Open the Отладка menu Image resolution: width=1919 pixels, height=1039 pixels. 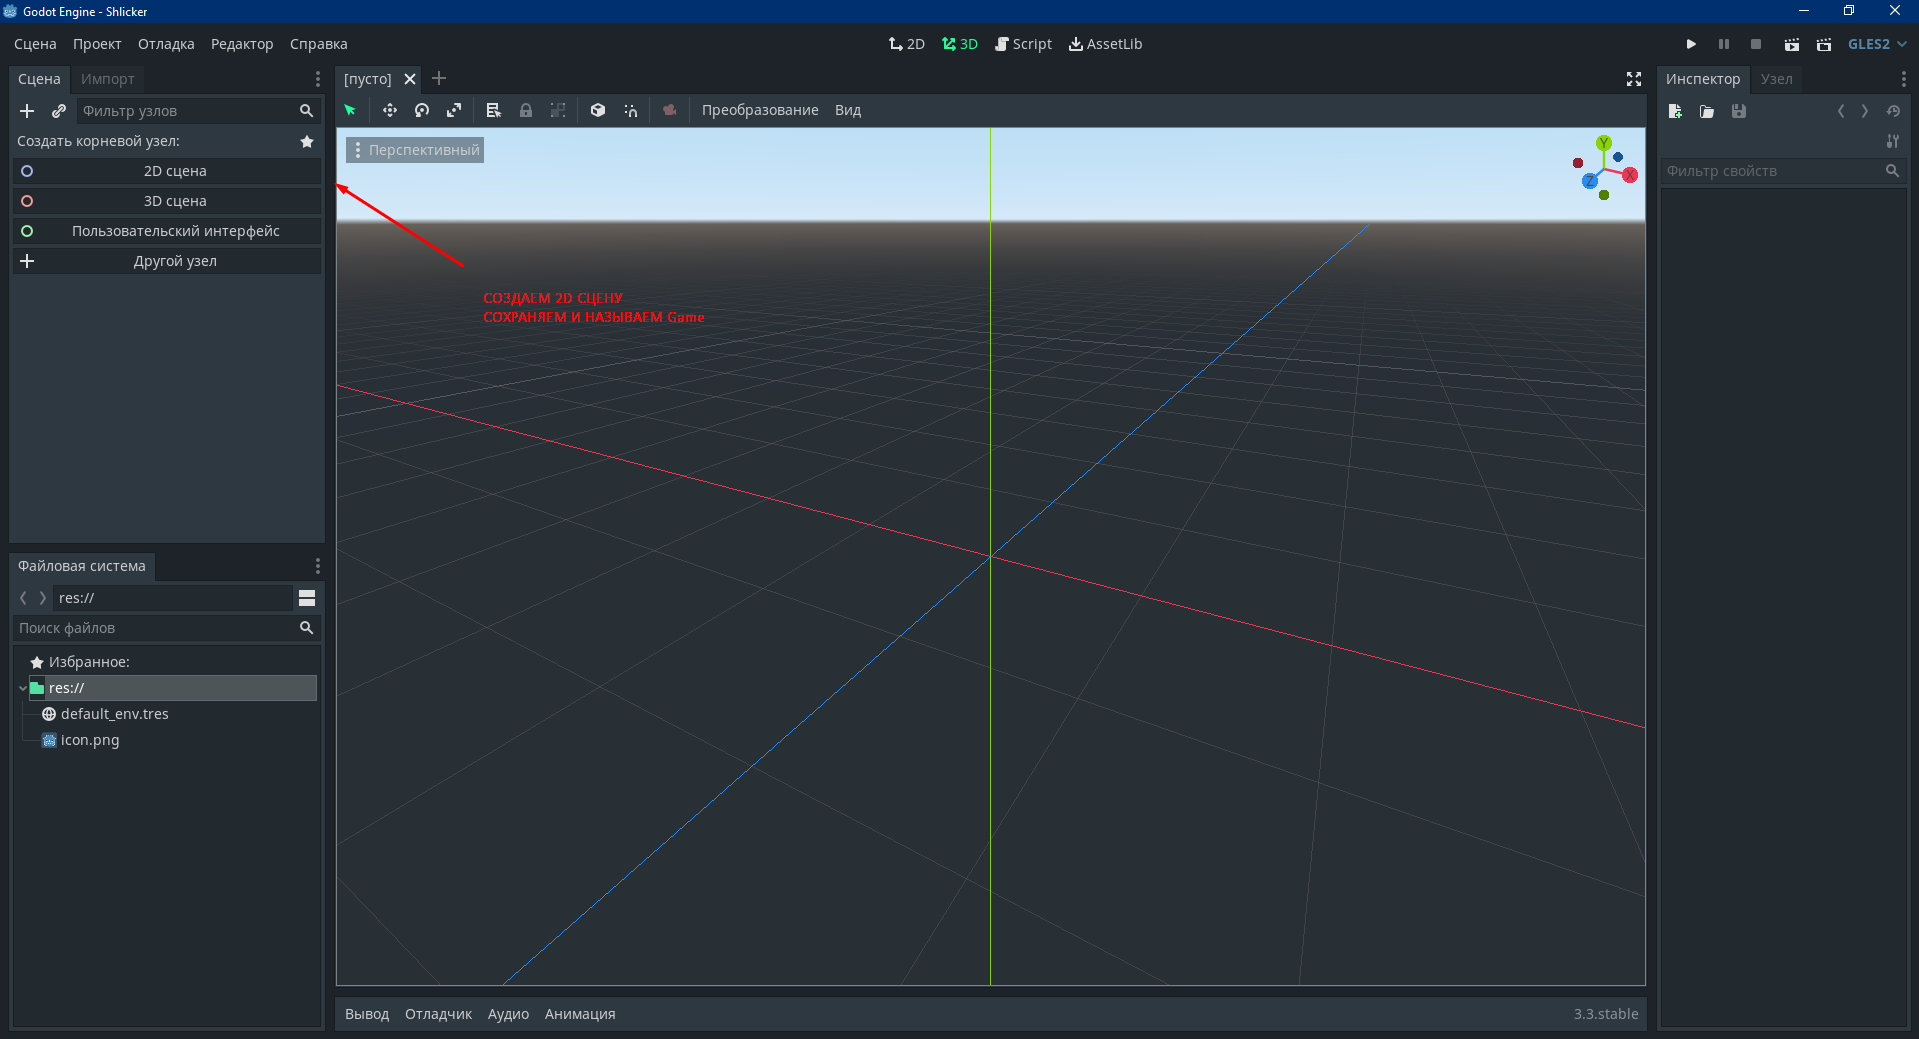[x=166, y=44]
